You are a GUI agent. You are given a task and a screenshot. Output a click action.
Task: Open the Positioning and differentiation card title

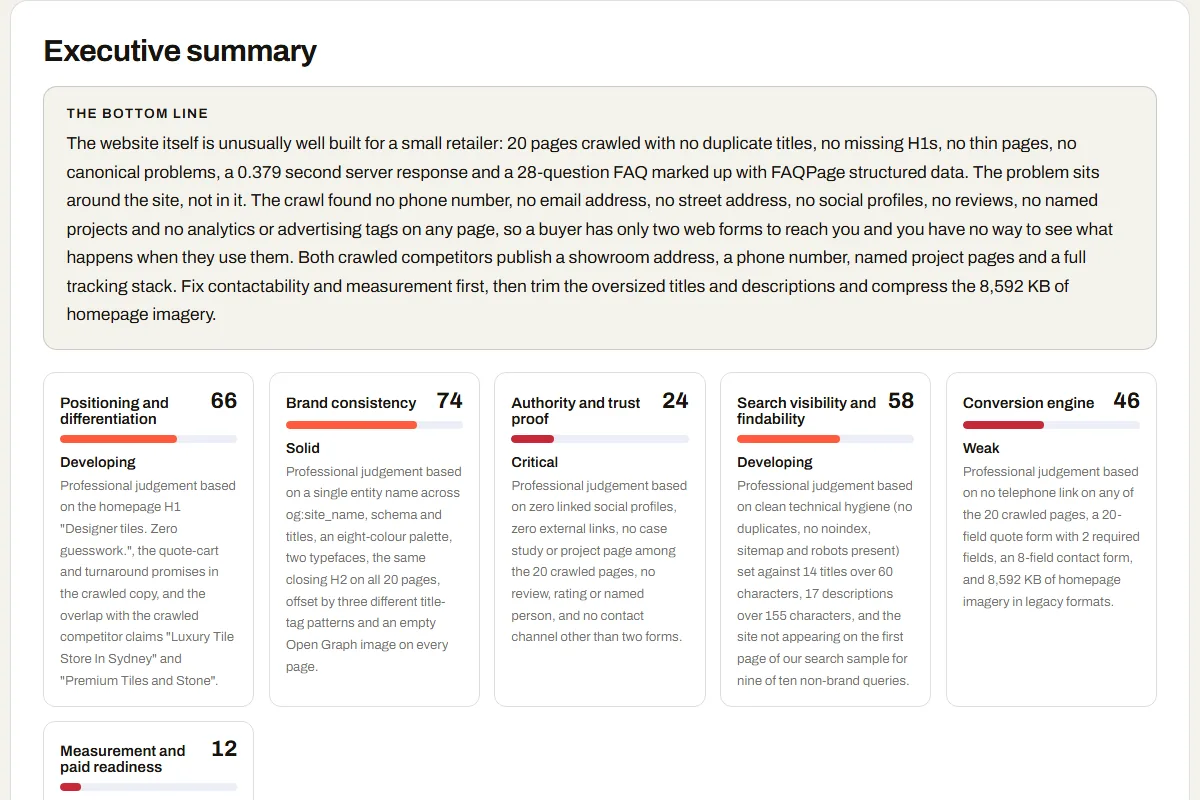click(x=115, y=411)
